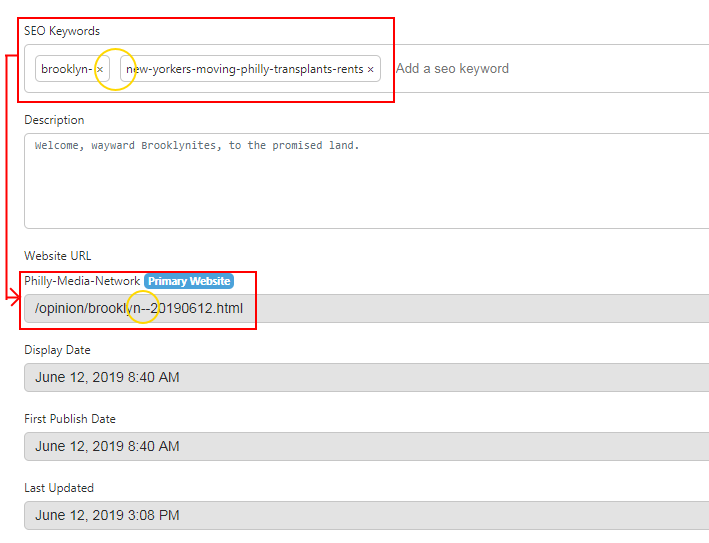Click the 'Philly-Media-Network' label
This screenshot has height=543, width=709.
82,281
